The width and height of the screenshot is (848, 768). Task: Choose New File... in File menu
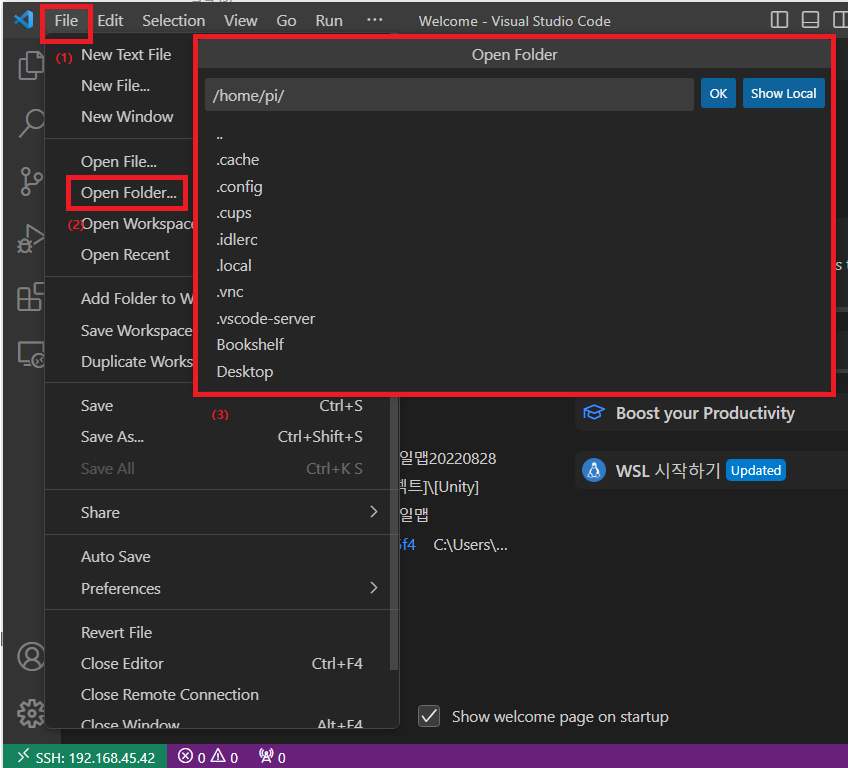click(x=115, y=85)
